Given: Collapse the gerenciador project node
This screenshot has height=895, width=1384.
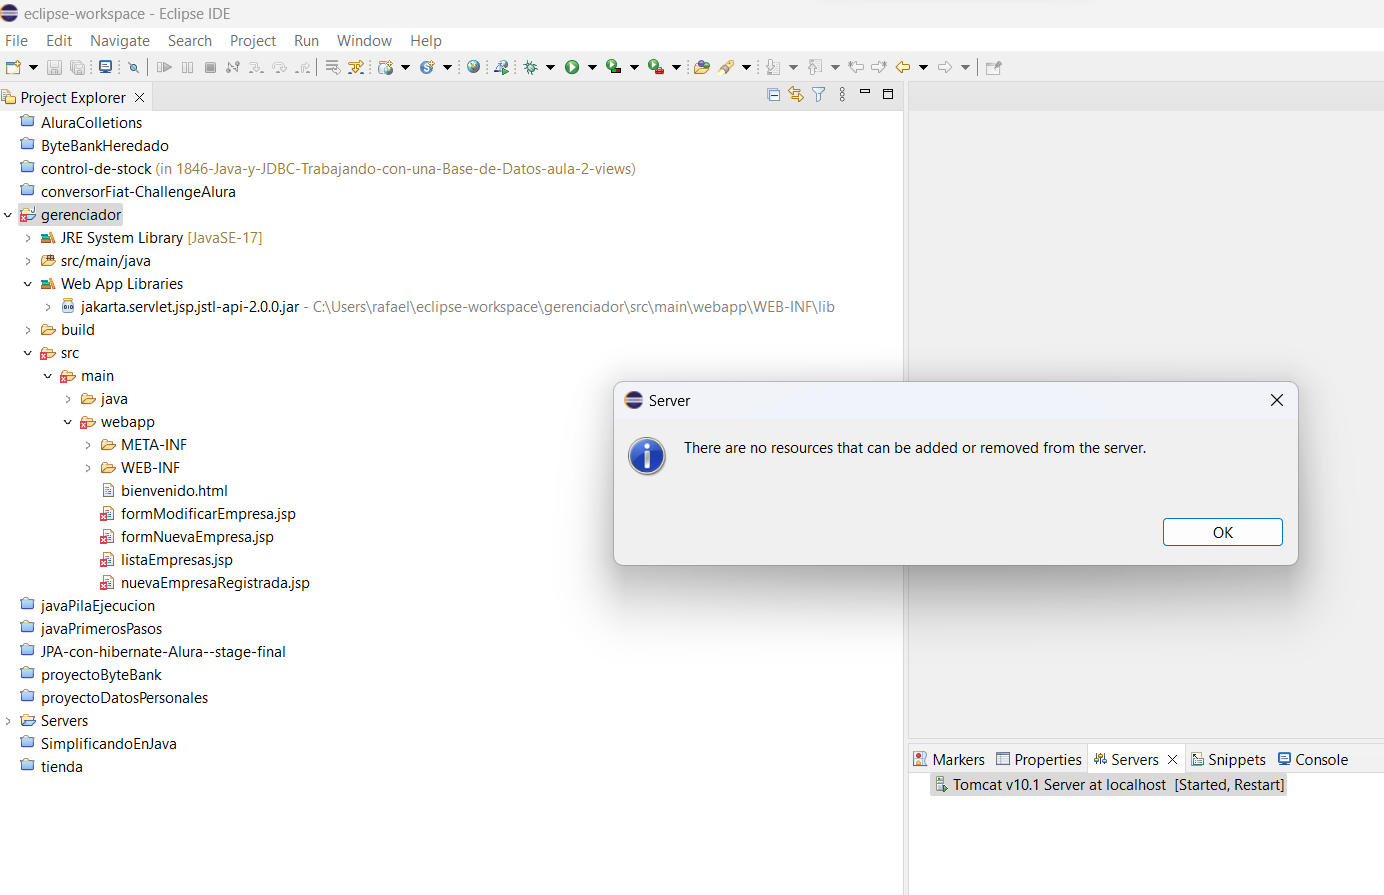Looking at the screenshot, I should pyautogui.click(x=8, y=215).
